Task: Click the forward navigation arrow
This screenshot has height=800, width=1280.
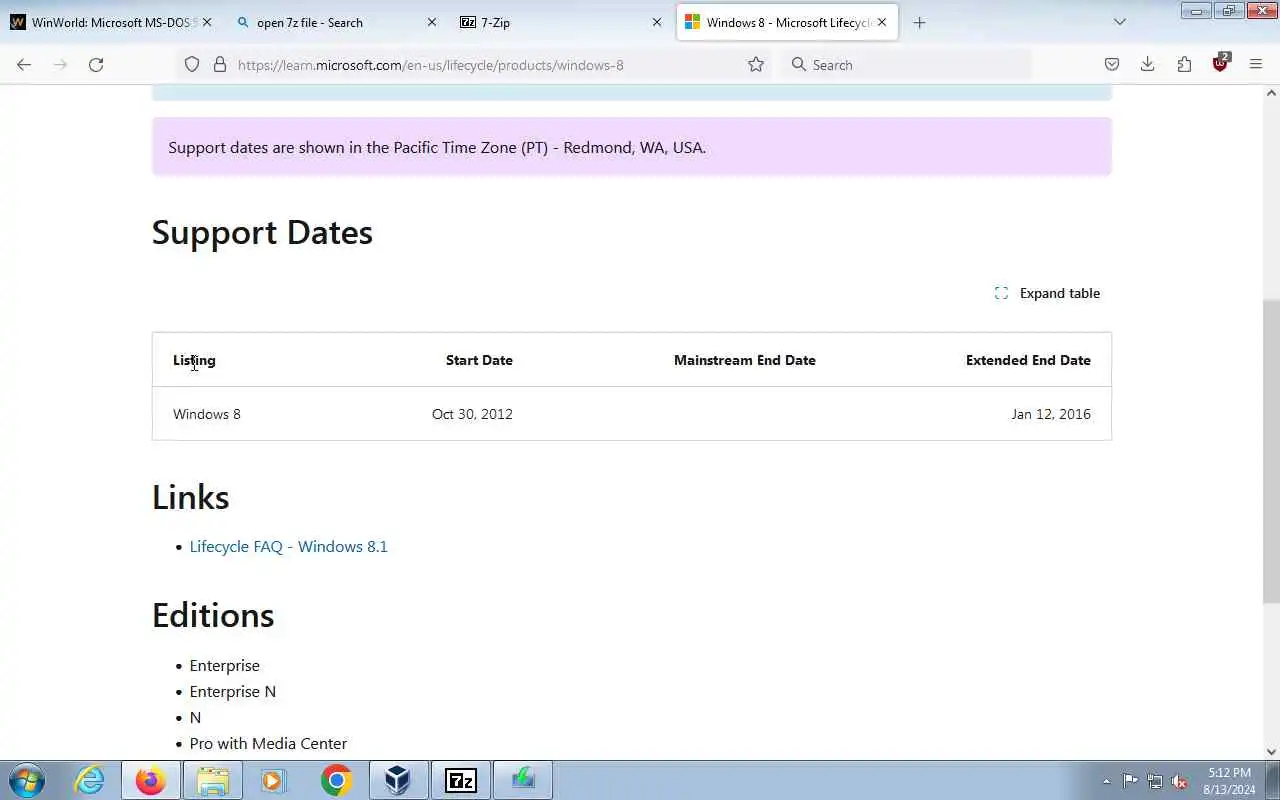Action: (60, 64)
